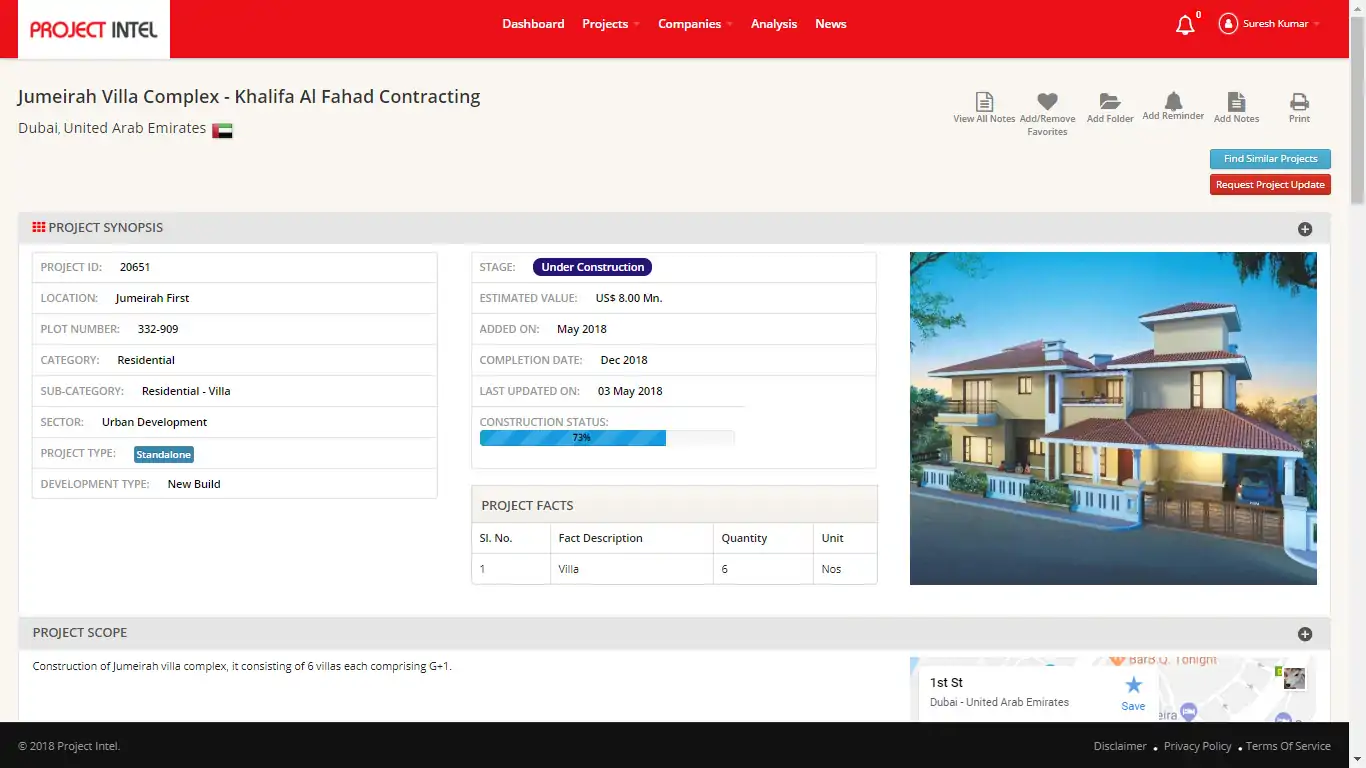This screenshot has height=768, width=1366.
Task: Click the Villa fact description cell
Action: tap(632, 569)
